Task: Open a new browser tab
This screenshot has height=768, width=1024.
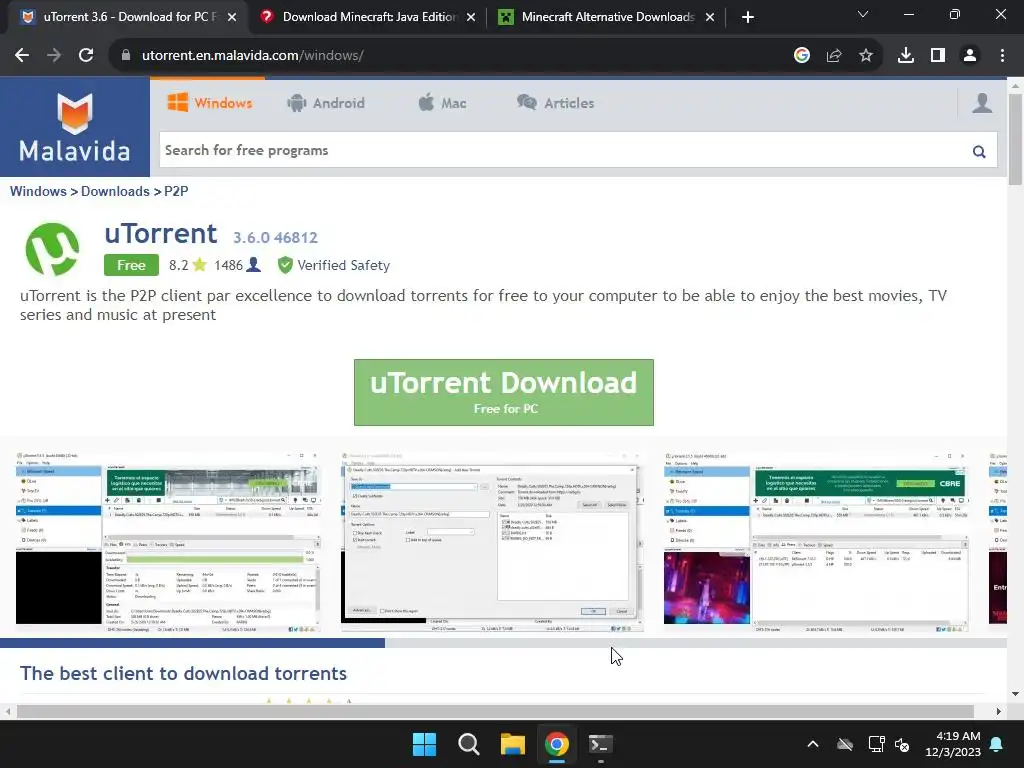Action: click(748, 17)
